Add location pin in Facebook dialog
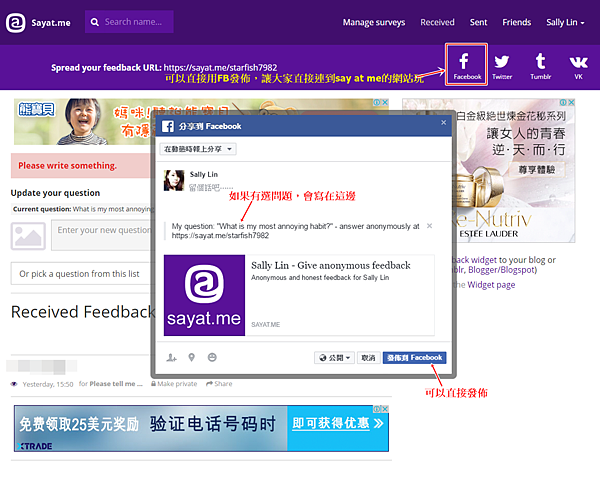This screenshot has height=481, width=600. click(x=192, y=357)
